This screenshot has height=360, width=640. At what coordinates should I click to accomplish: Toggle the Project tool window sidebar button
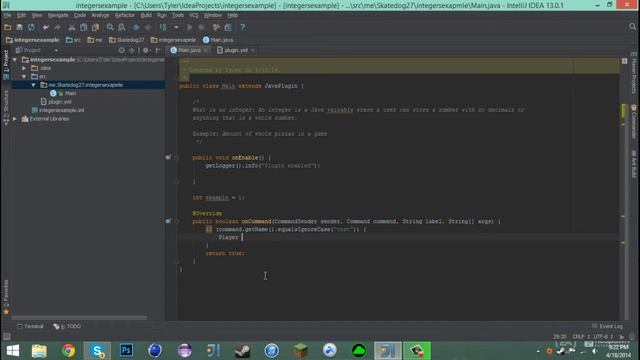(6, 64)
